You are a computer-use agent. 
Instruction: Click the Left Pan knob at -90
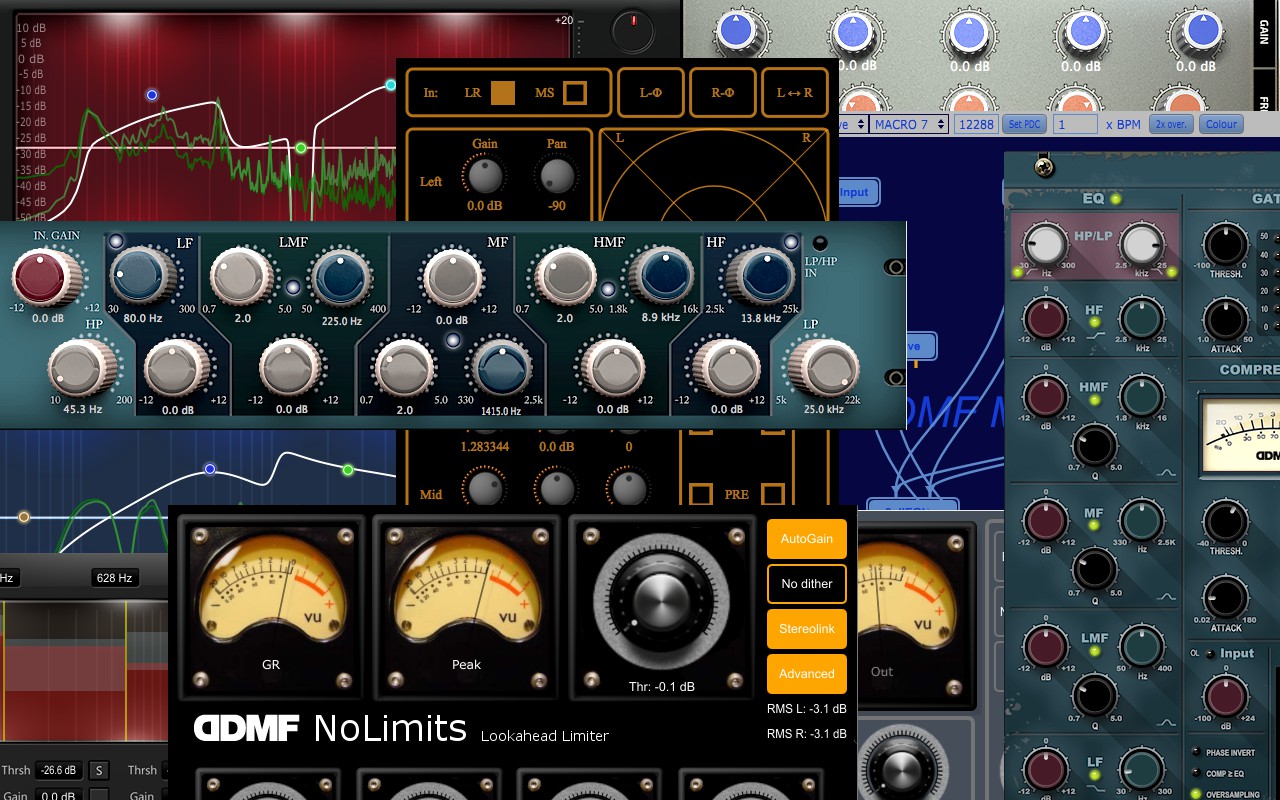[555, 177]
